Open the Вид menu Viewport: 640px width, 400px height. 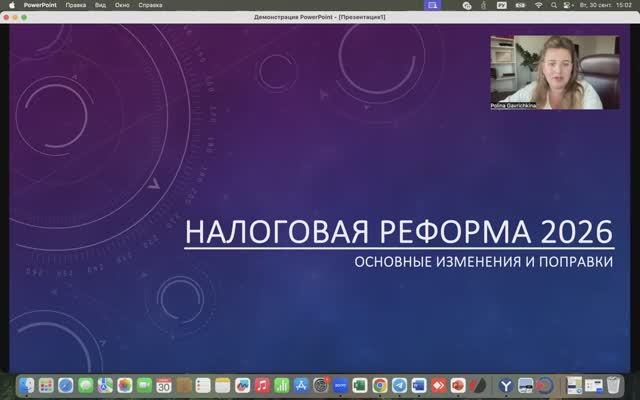click(x=100, y=5)
